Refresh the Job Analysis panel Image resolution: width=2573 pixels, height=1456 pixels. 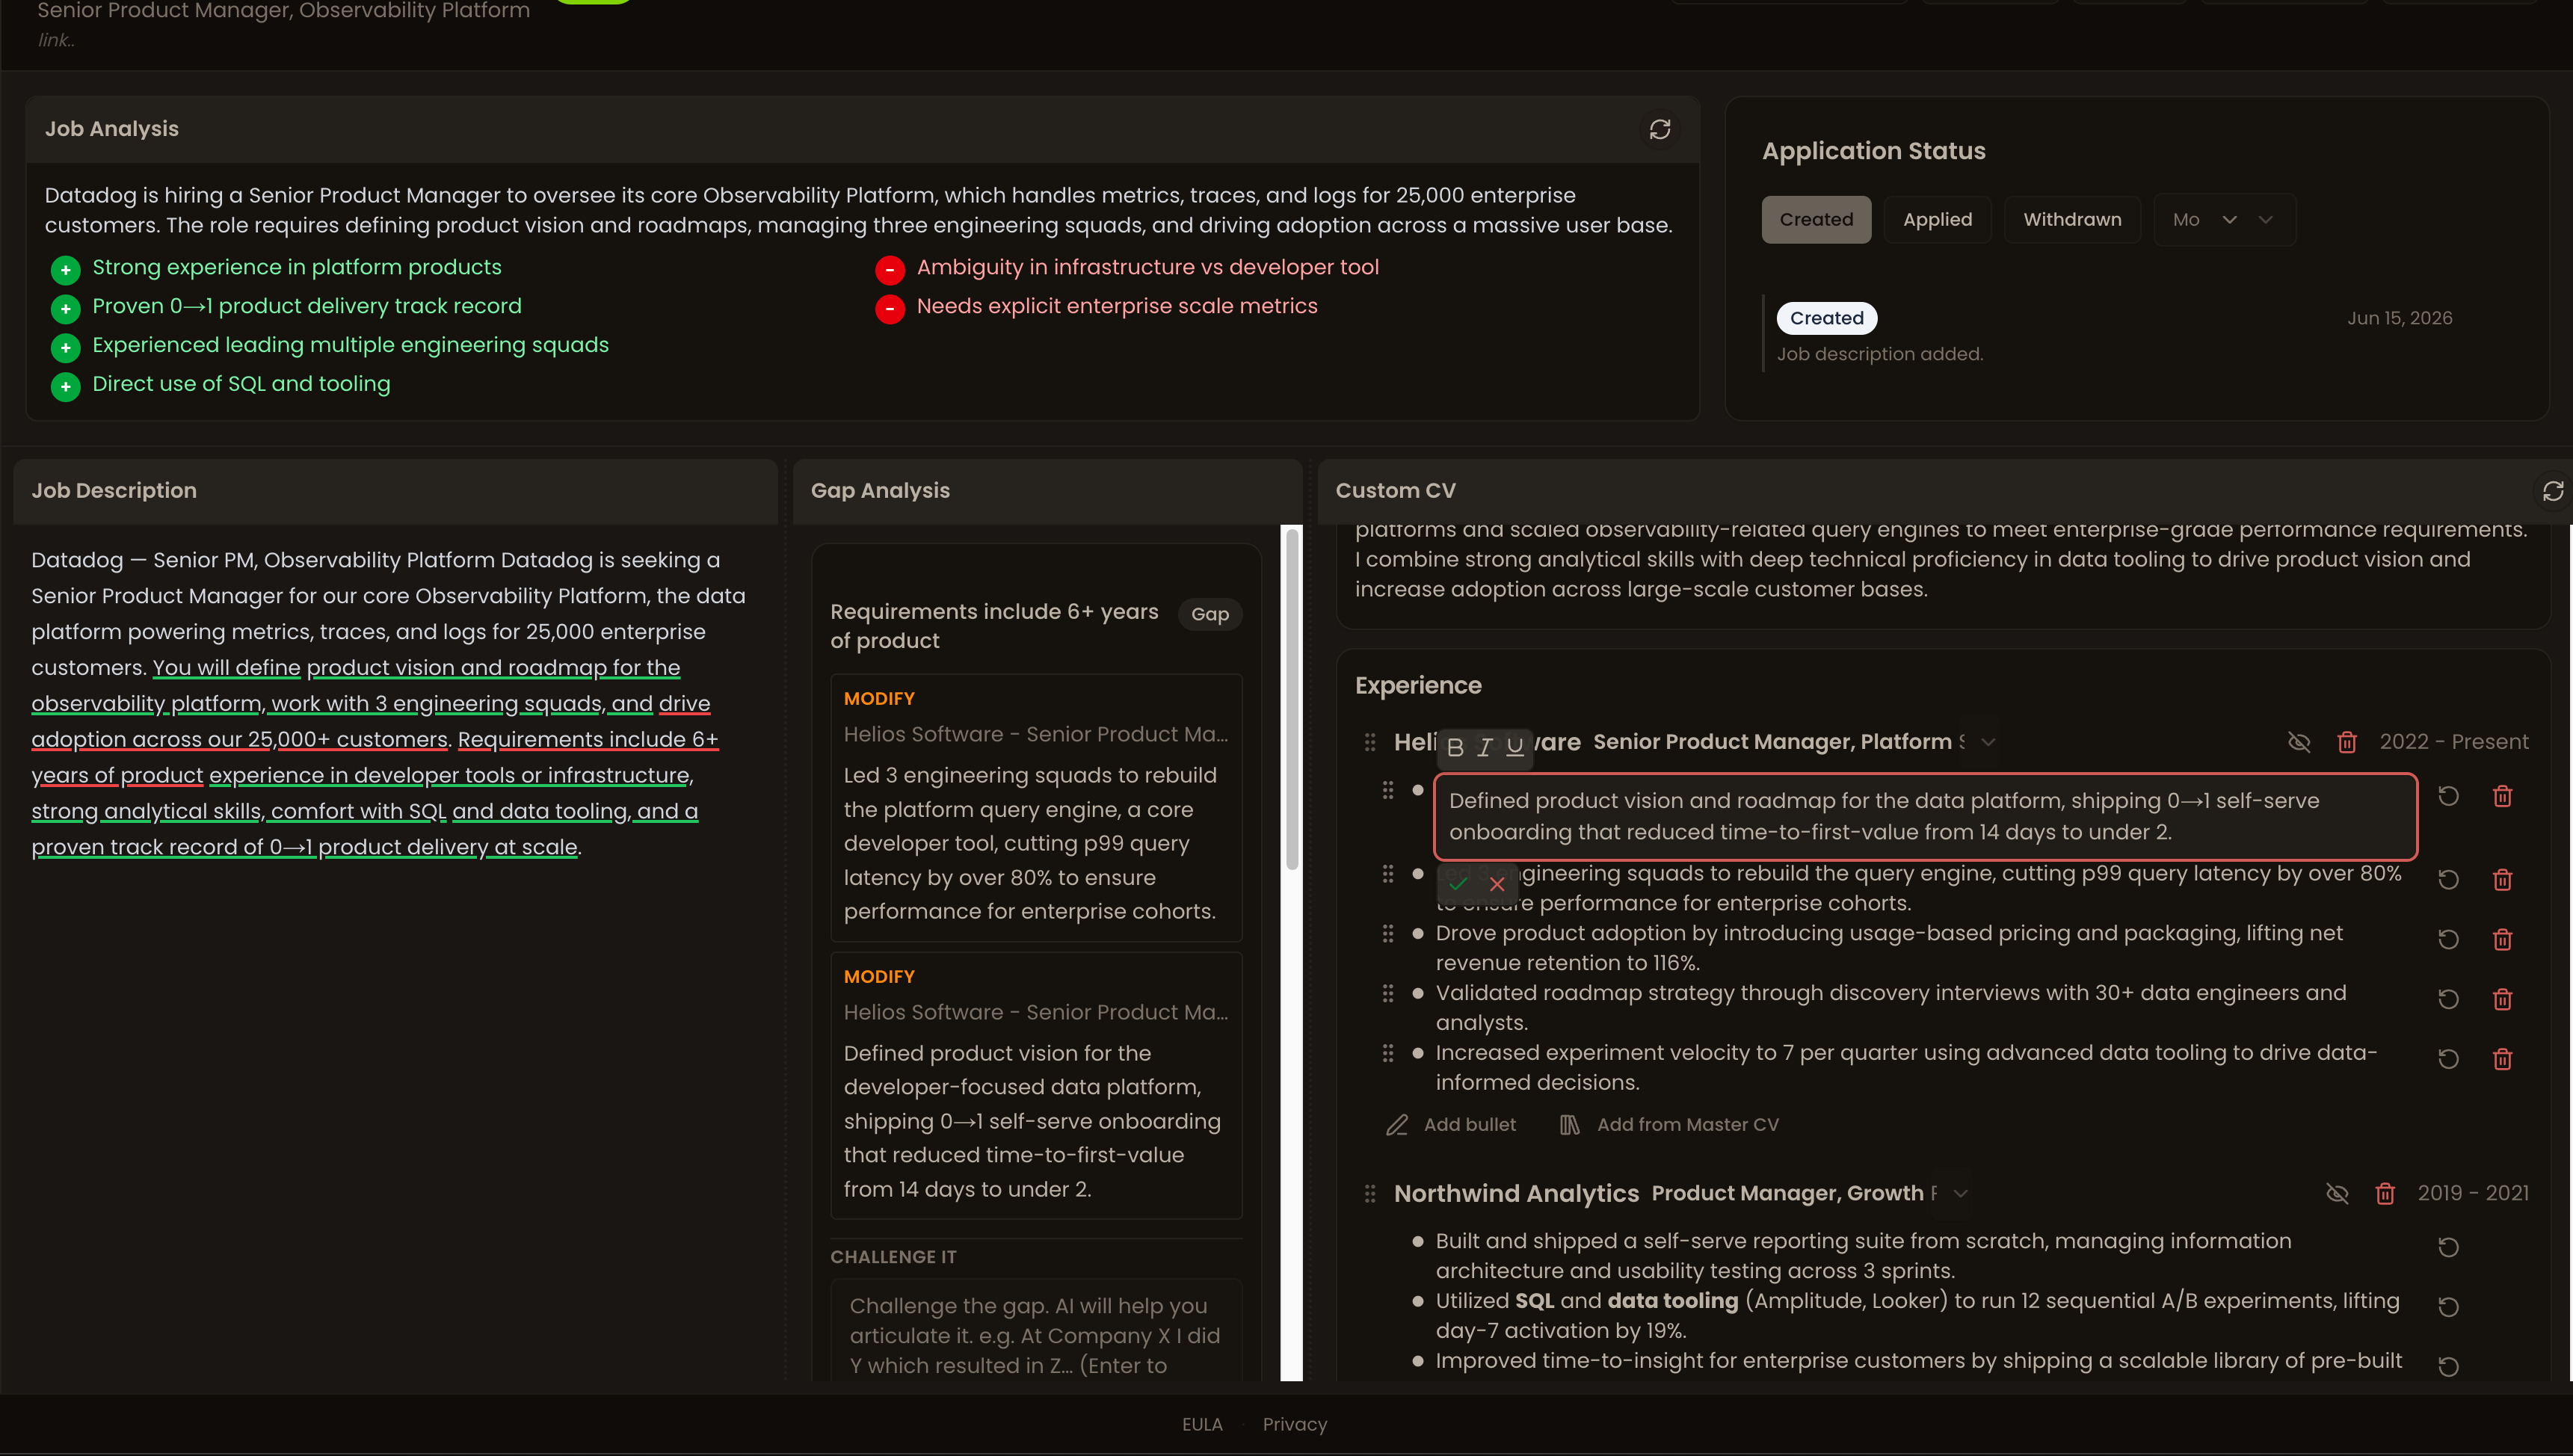click(1660, 129)
